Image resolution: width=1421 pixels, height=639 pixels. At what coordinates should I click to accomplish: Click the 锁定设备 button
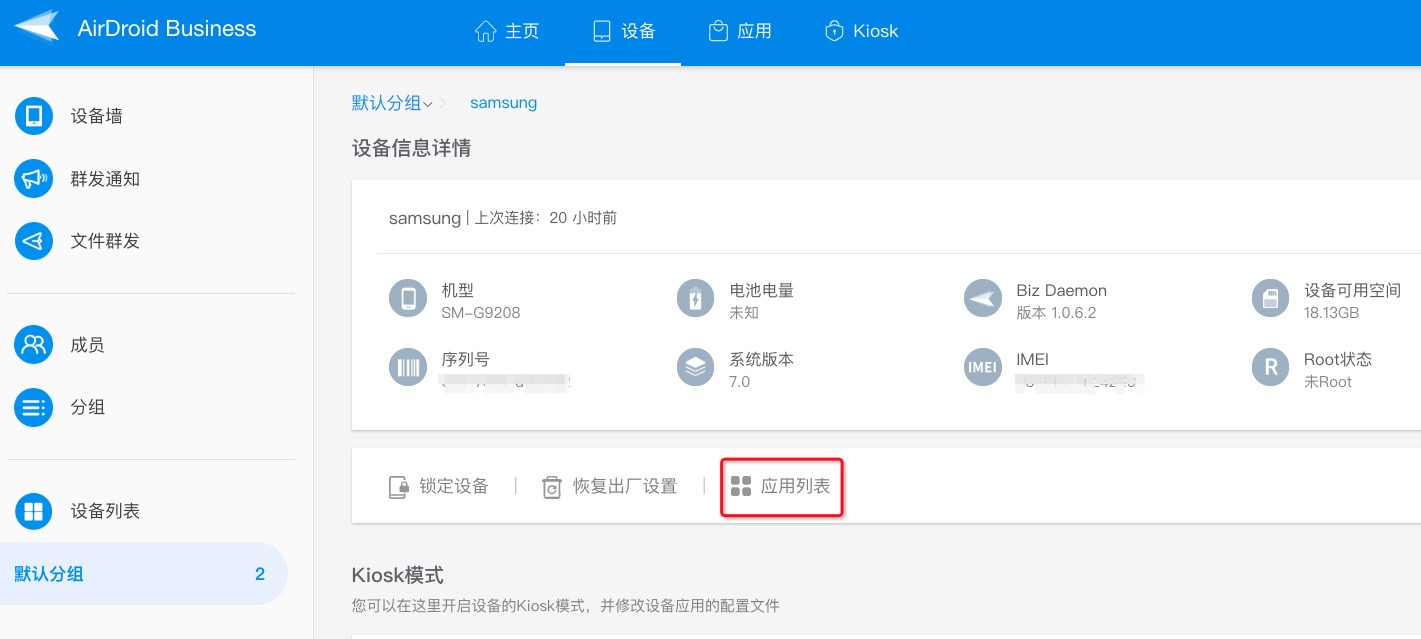click(x=438, y=487)
